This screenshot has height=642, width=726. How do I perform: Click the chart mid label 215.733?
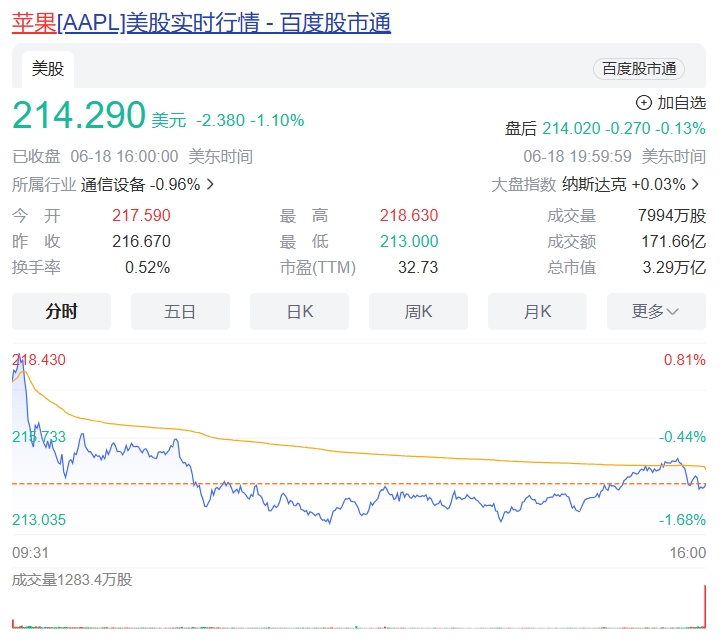pos(39,436)
